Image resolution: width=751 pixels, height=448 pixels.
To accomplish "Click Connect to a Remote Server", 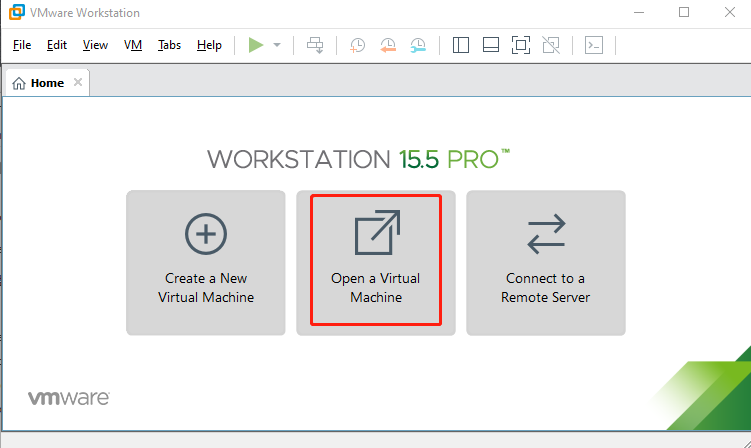I will (x=546, y=263).
